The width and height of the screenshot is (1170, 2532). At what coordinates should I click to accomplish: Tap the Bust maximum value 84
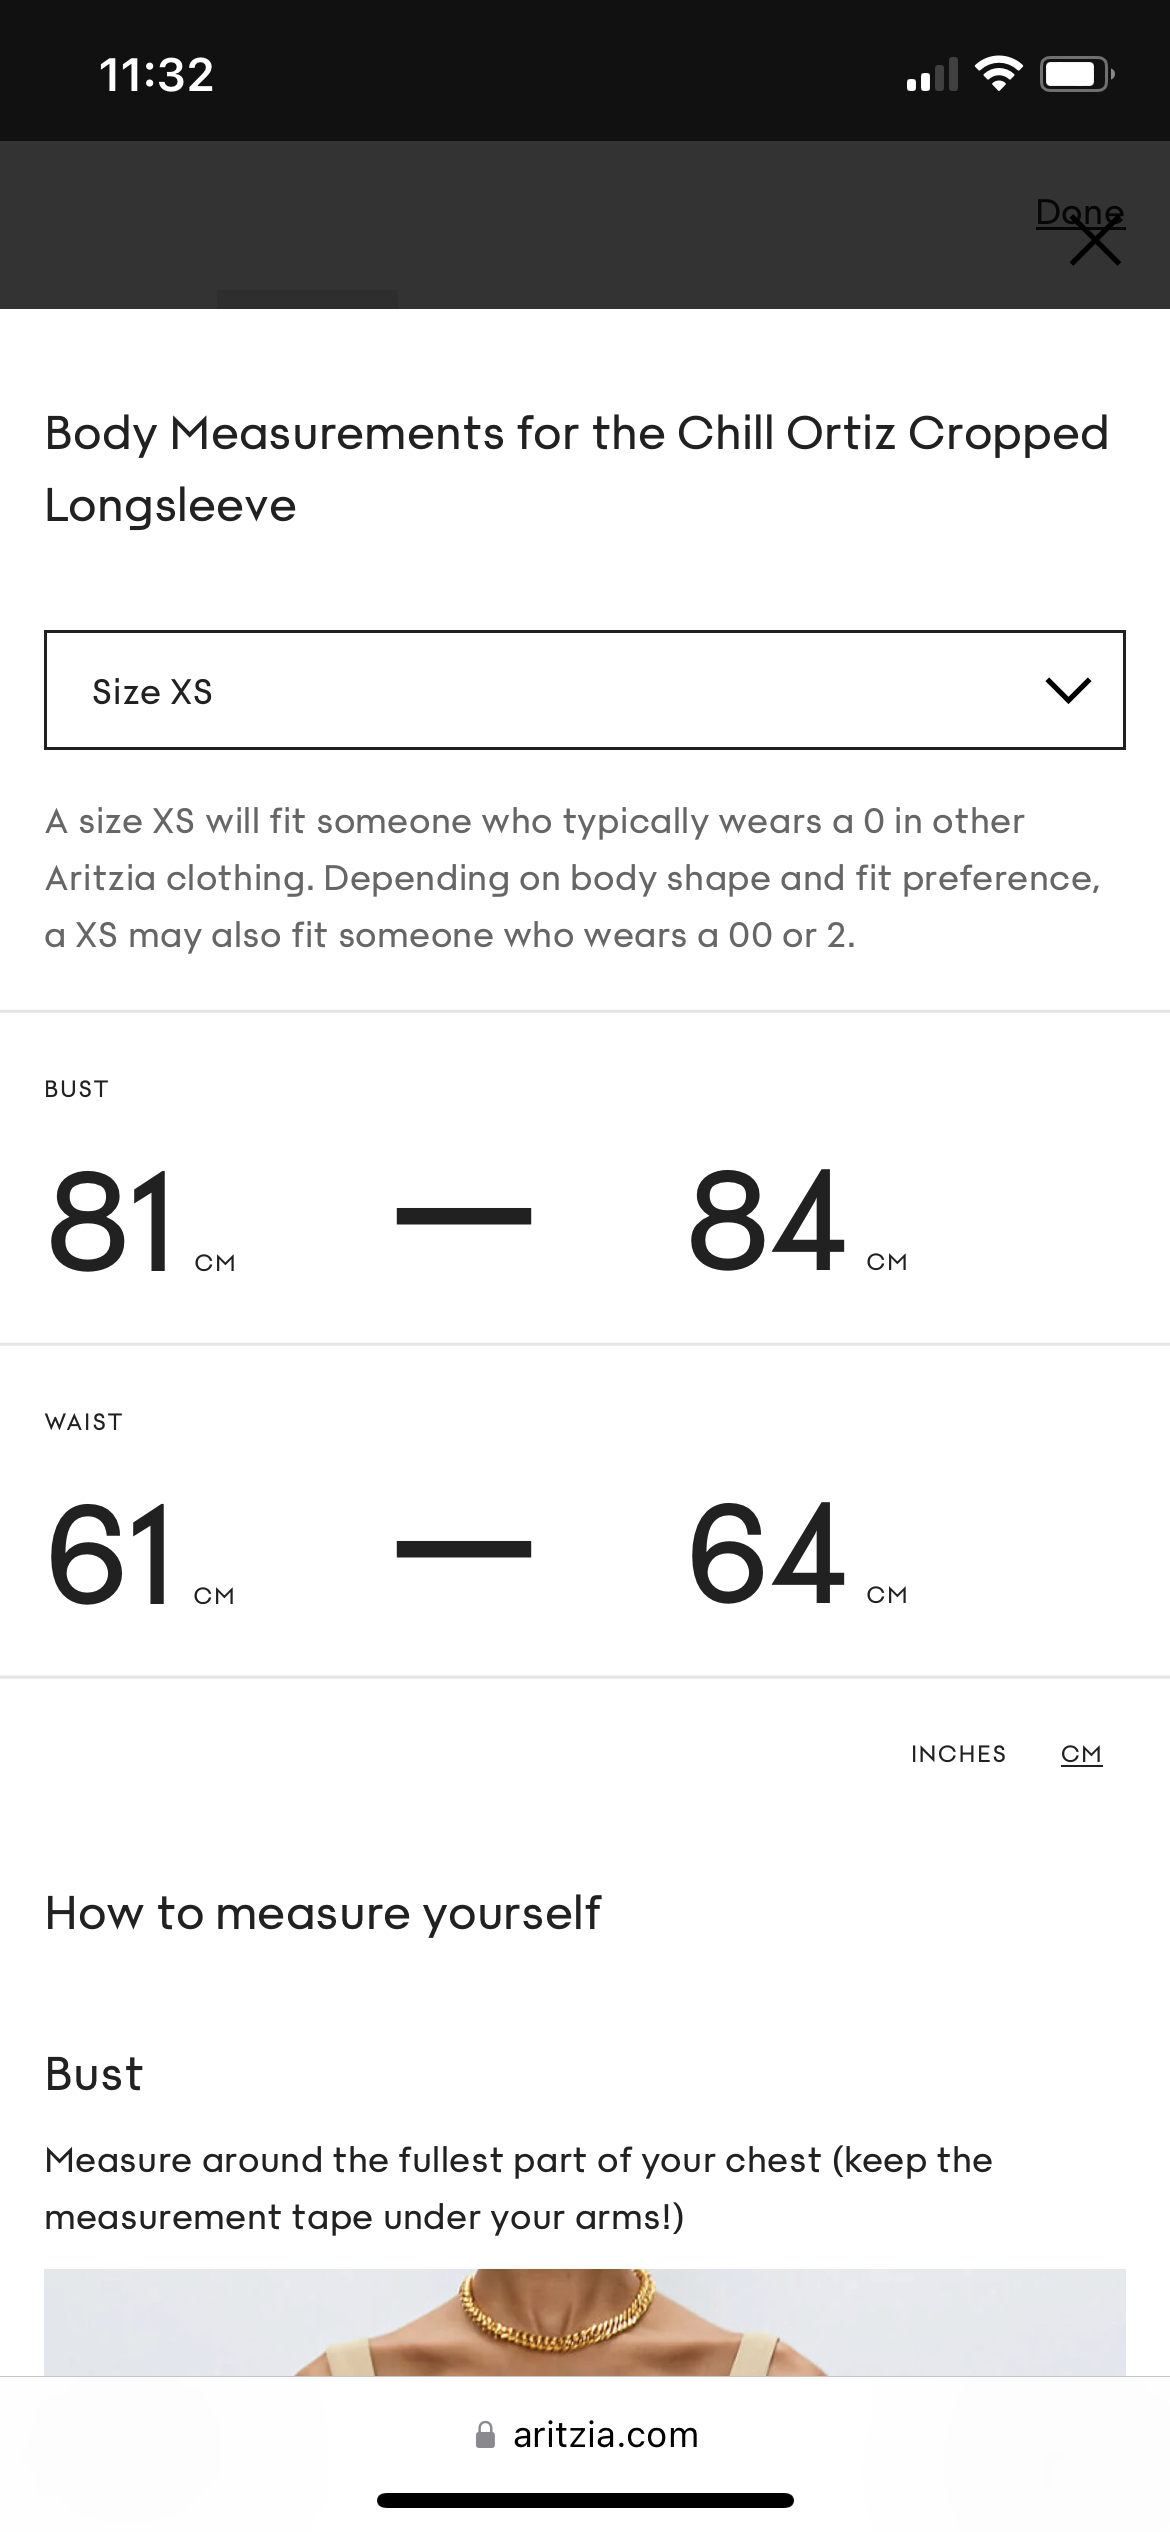click(767, 1222)
